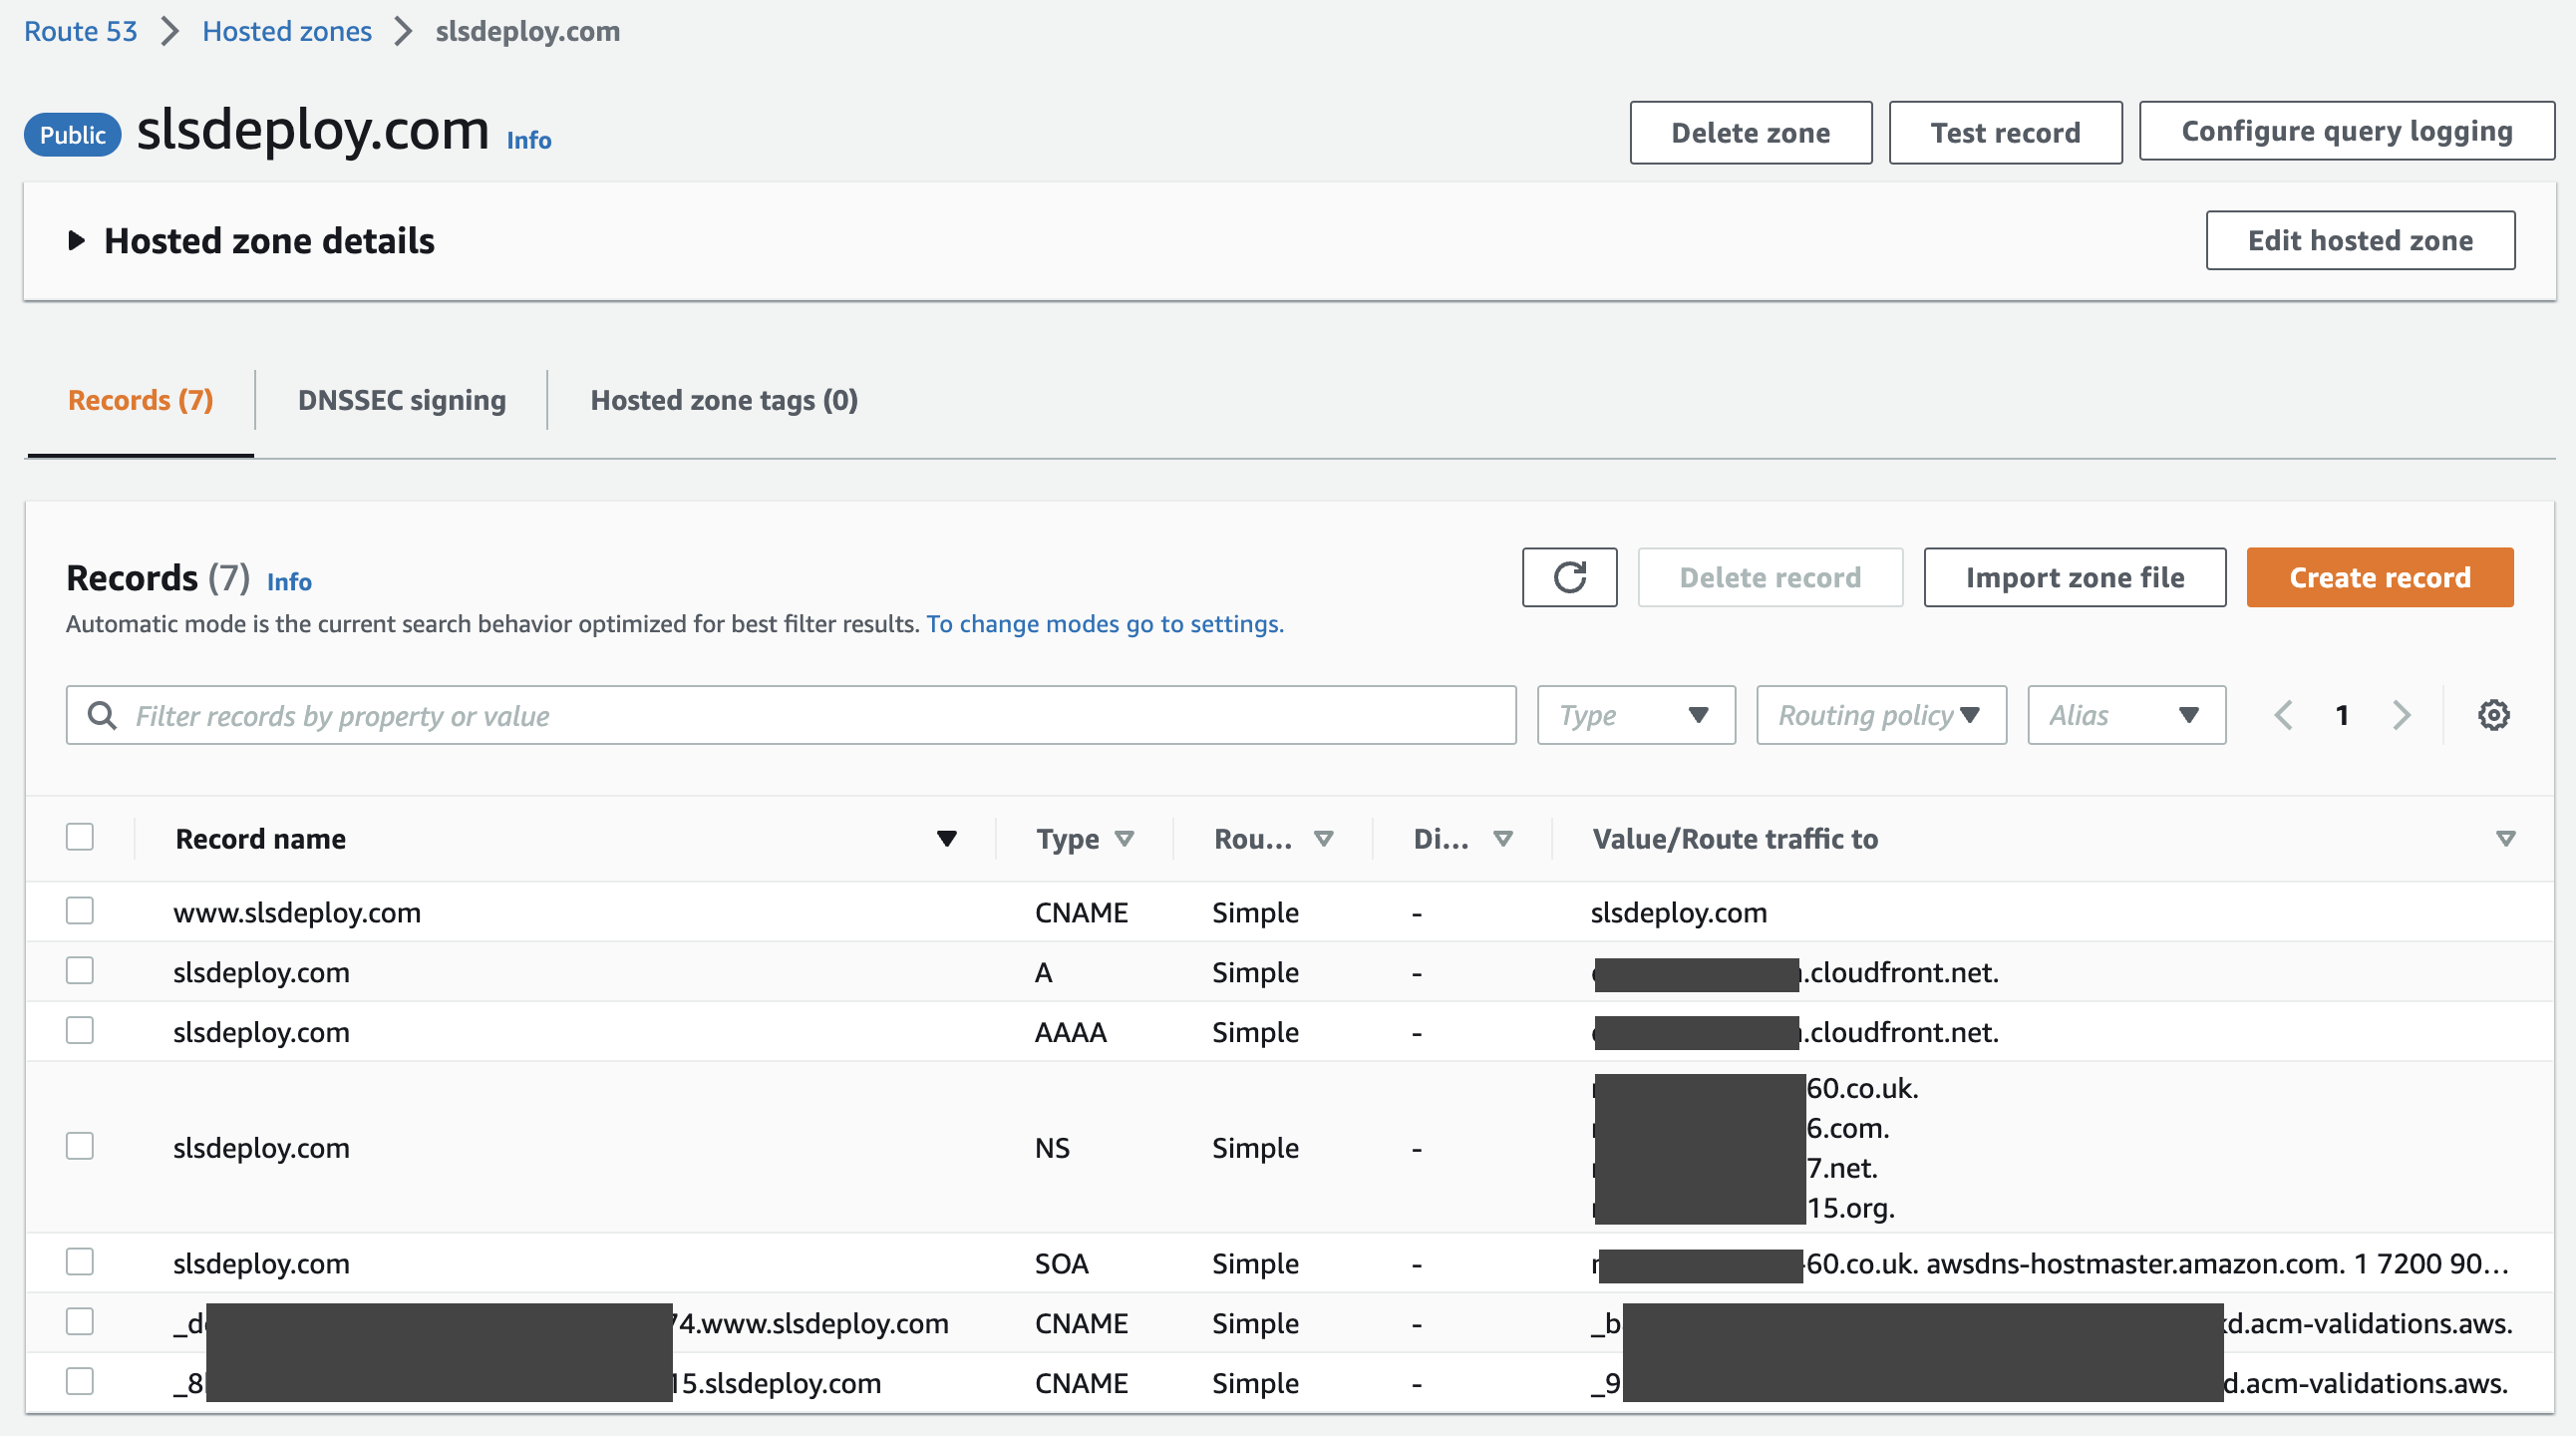The image size is (2576, 1436).
Task: Open Info link next to slsdeploy.com title
Action: pyautogui.click(x=529, y=140)
